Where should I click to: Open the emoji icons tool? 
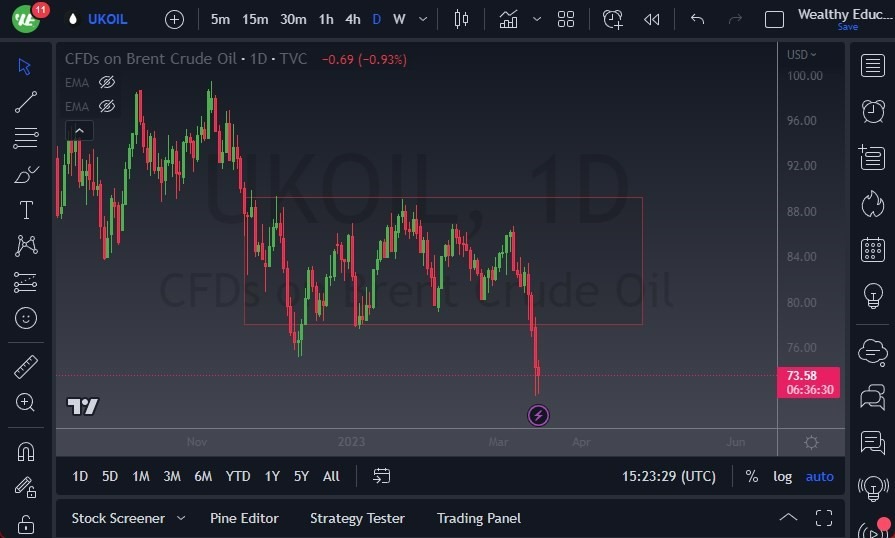(26, 318)
